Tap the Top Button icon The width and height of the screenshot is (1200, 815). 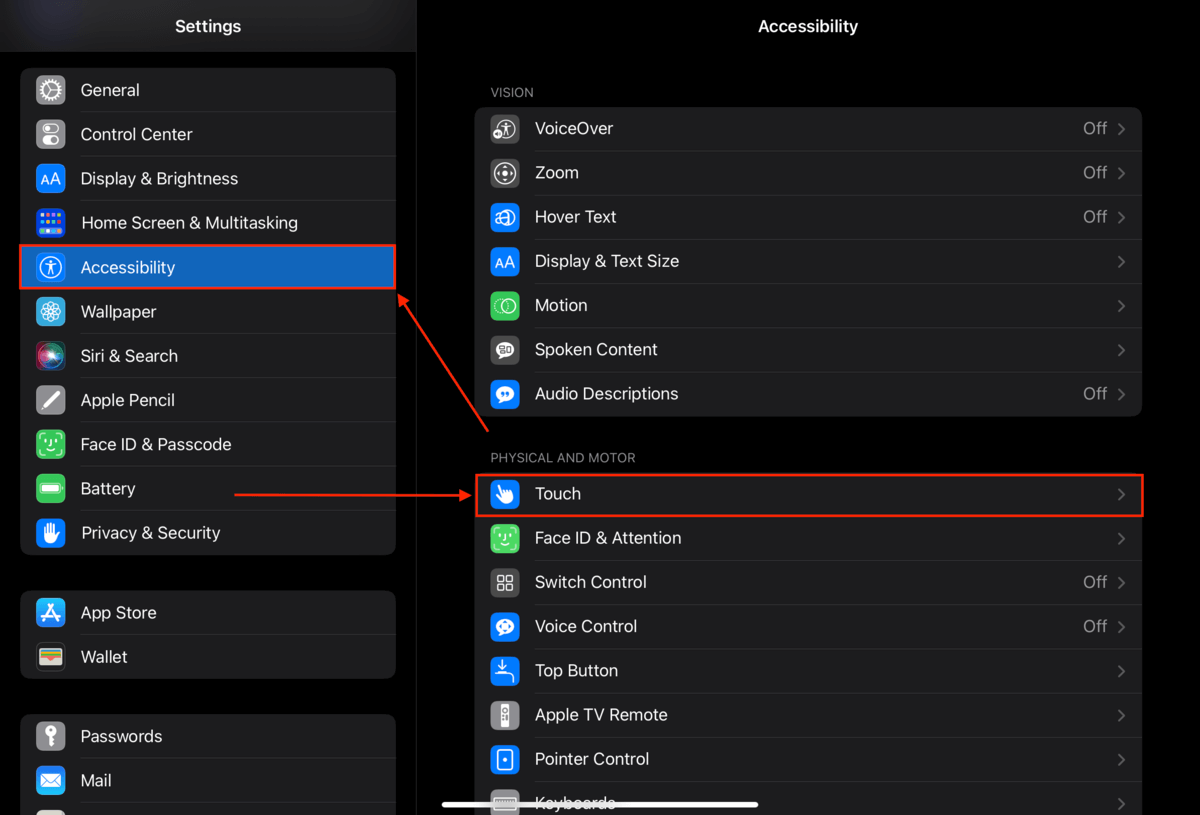tap(505, 671)
